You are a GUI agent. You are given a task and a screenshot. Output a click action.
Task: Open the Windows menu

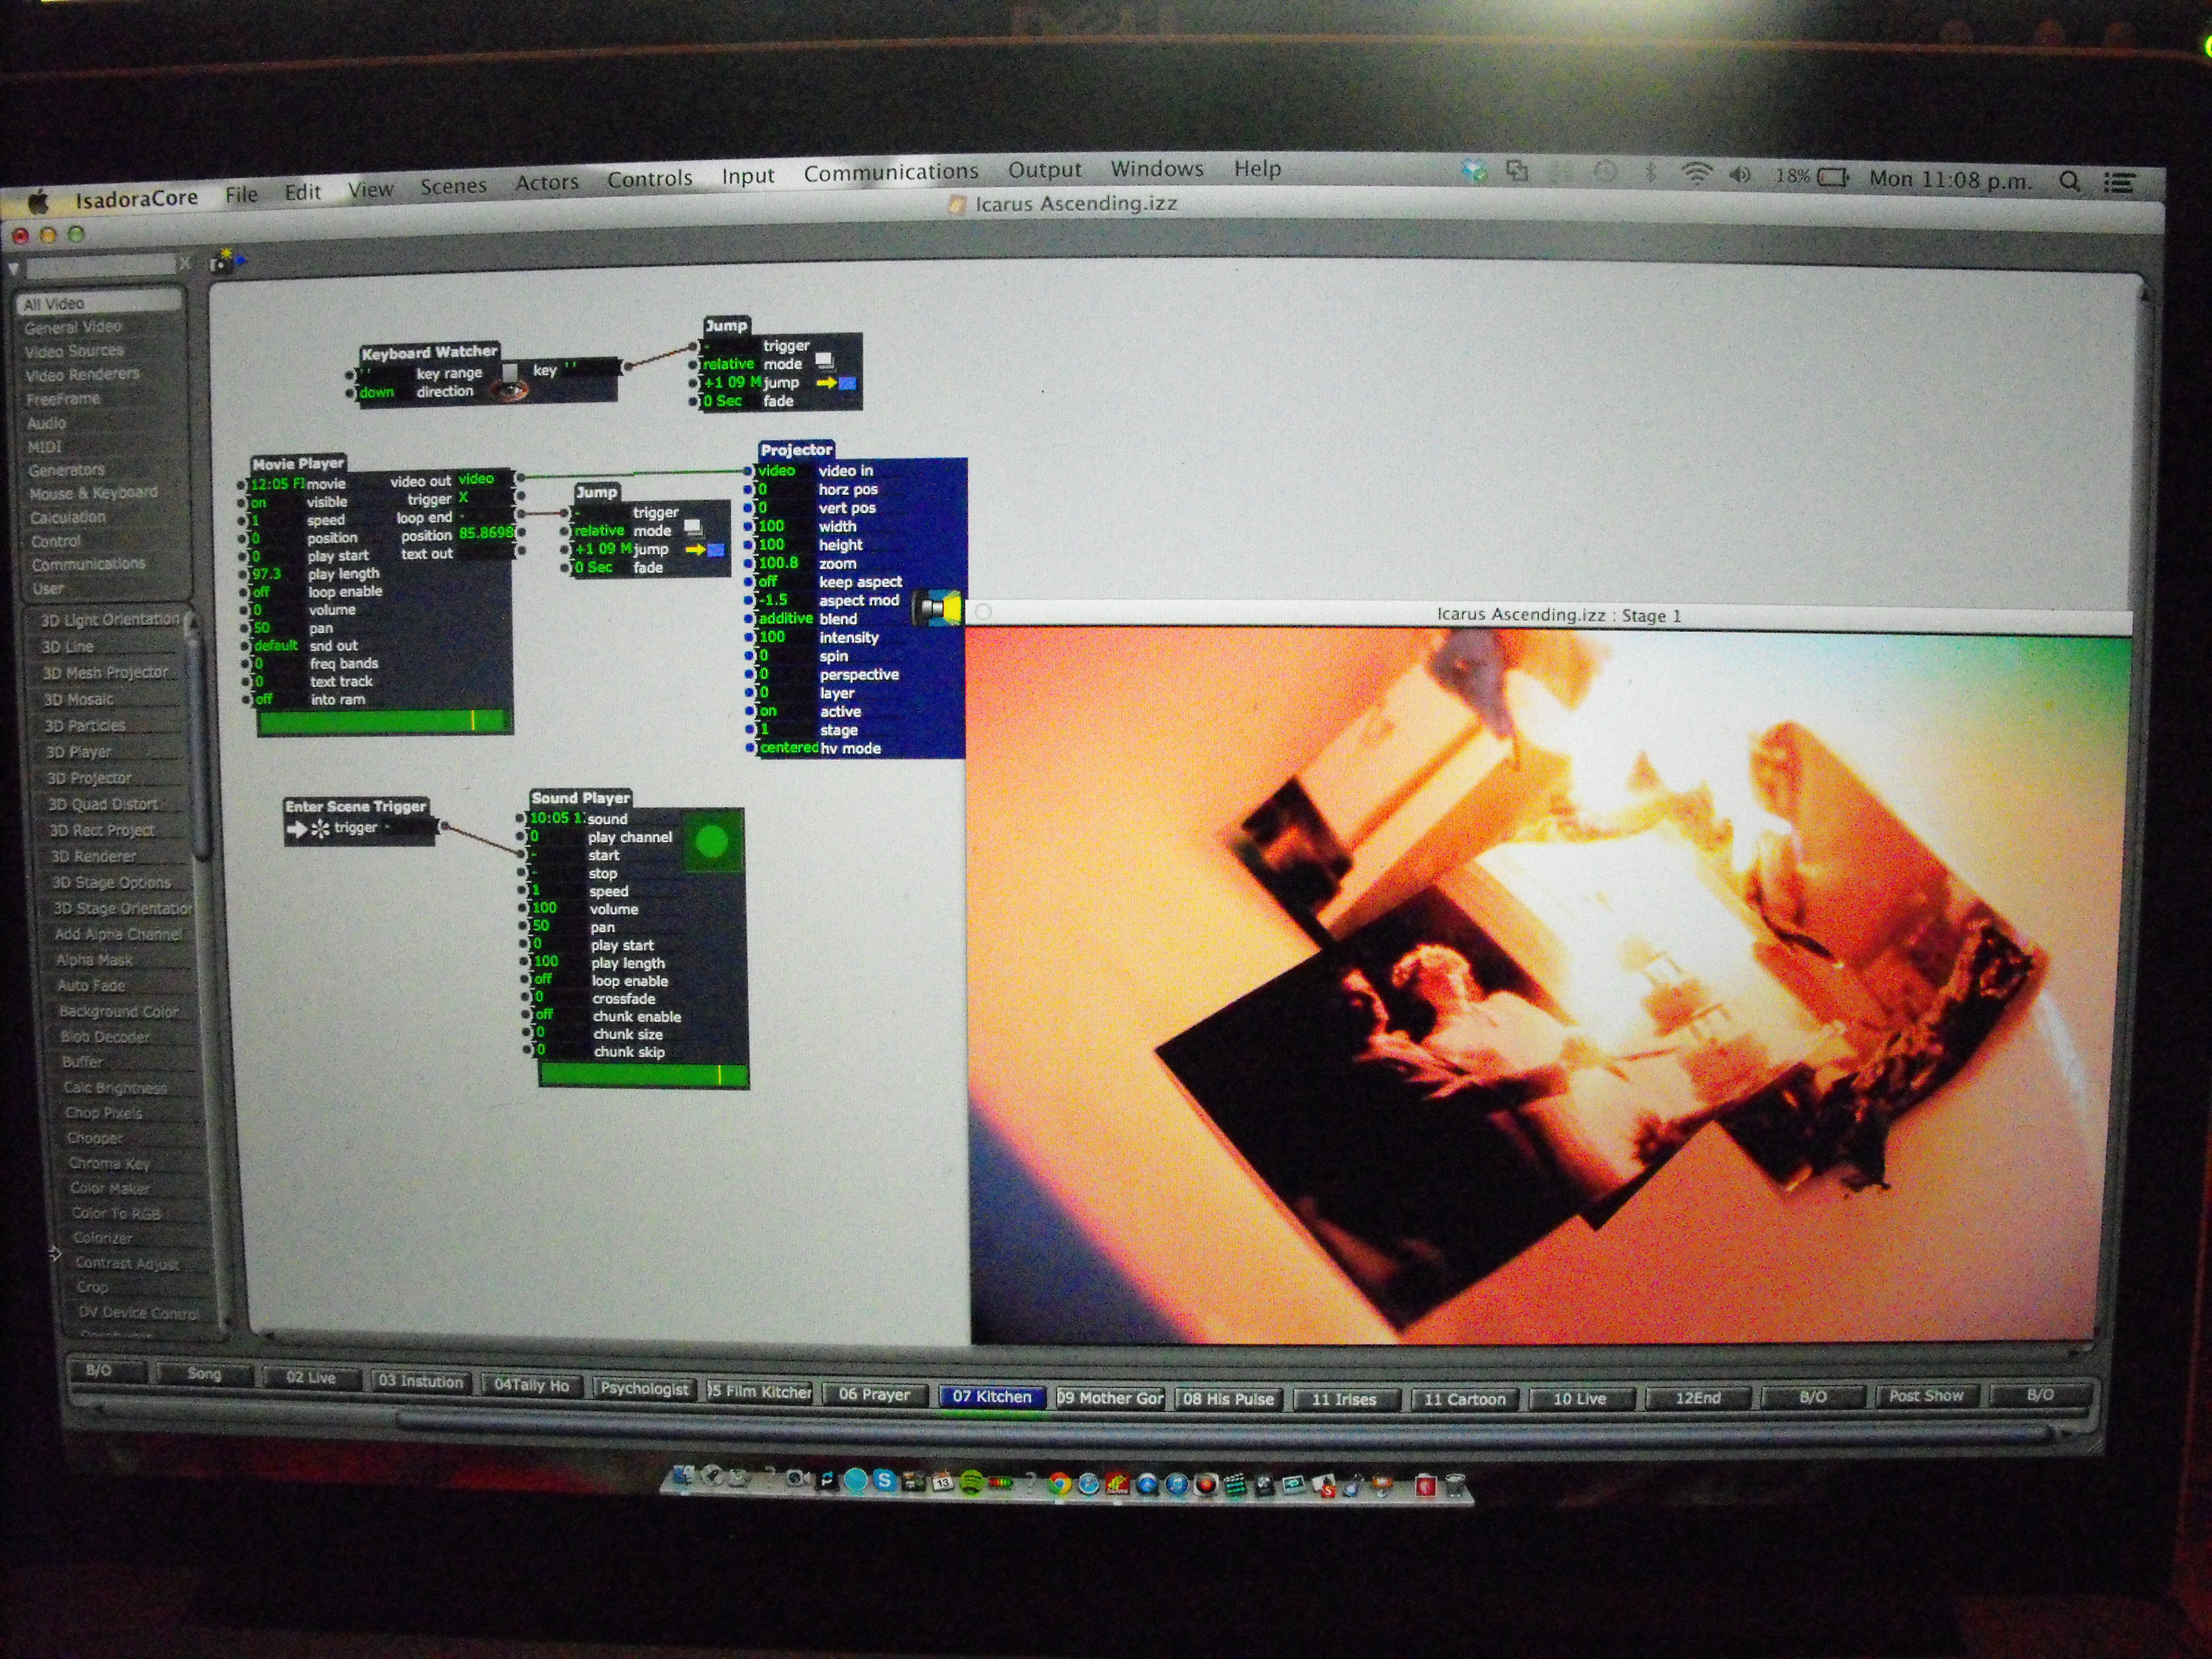[x=1157, y=169]
